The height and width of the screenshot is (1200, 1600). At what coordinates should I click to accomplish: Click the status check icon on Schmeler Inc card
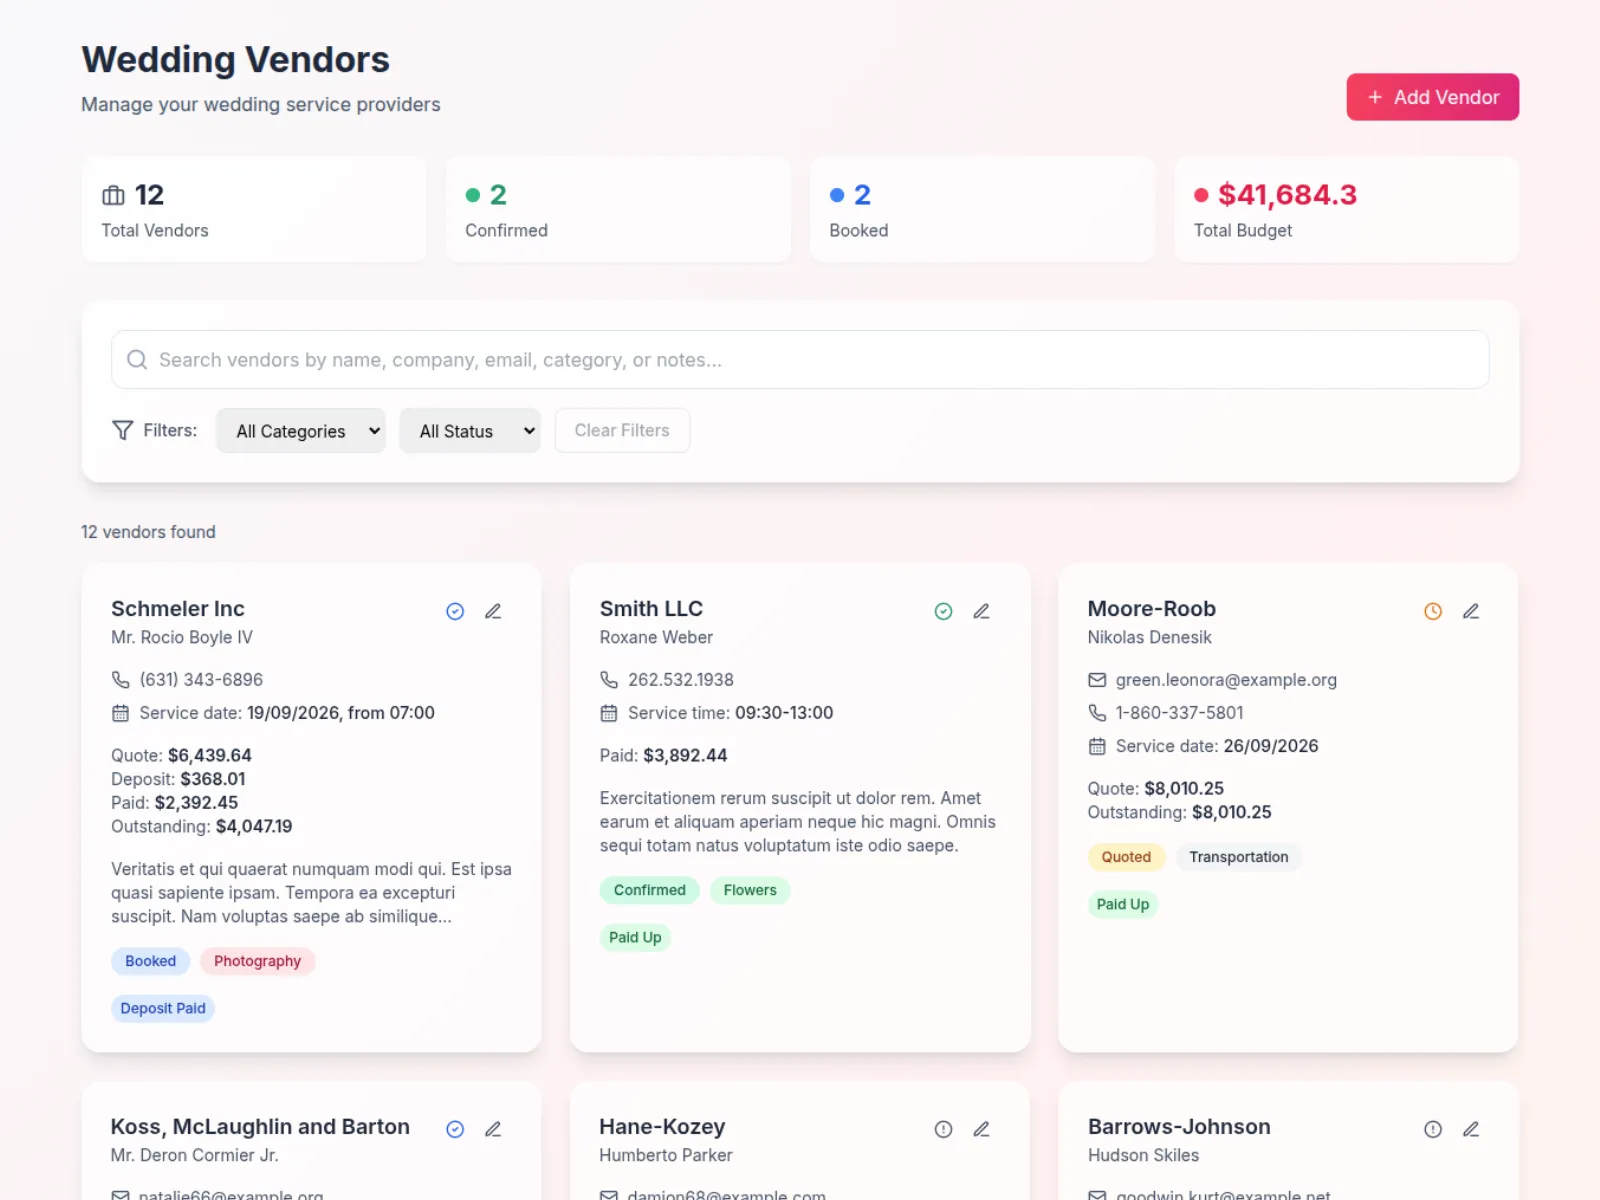click(455, 611)
